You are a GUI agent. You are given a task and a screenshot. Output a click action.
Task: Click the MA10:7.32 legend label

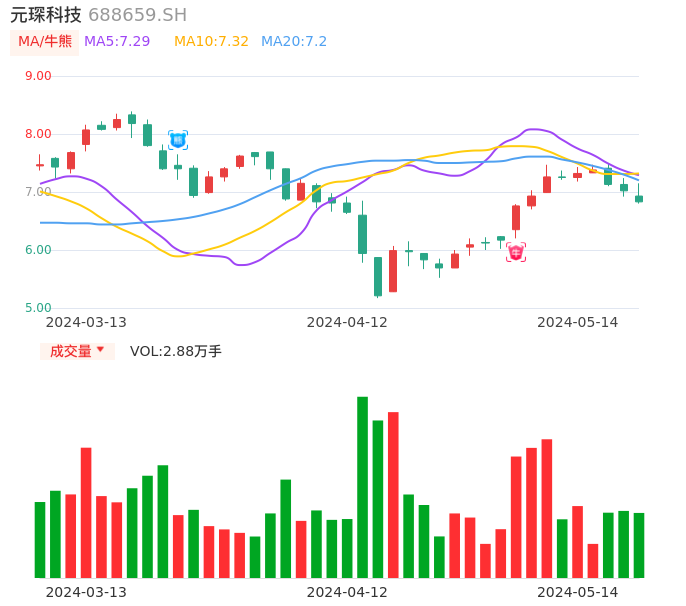211,42
